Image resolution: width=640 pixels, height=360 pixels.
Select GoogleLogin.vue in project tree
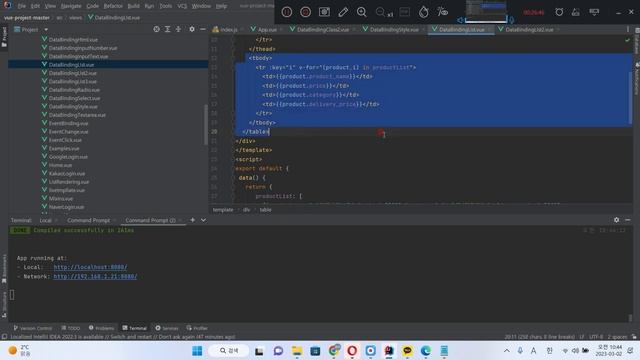click(x=68, y=157)
